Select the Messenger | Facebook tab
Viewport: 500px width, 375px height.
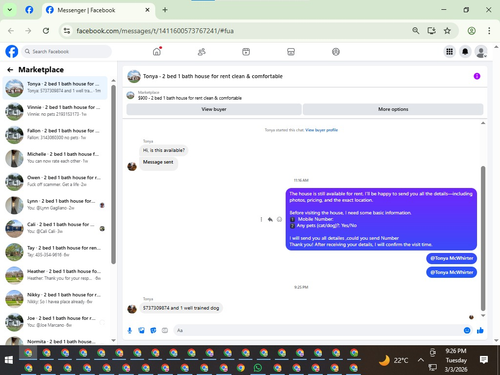pos(98,10)
